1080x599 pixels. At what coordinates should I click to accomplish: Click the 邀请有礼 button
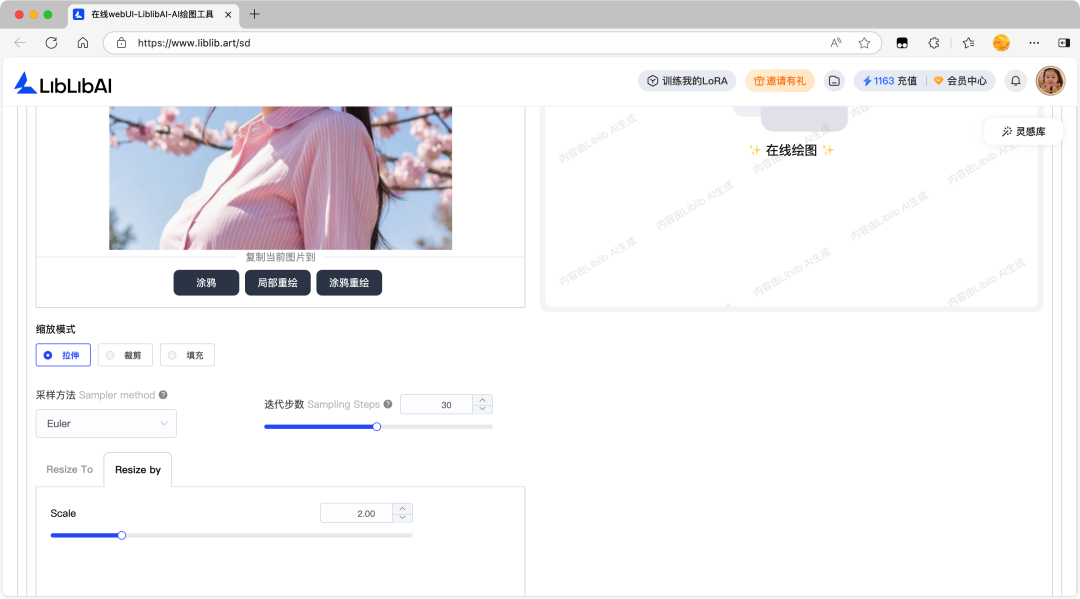point(780,81)
